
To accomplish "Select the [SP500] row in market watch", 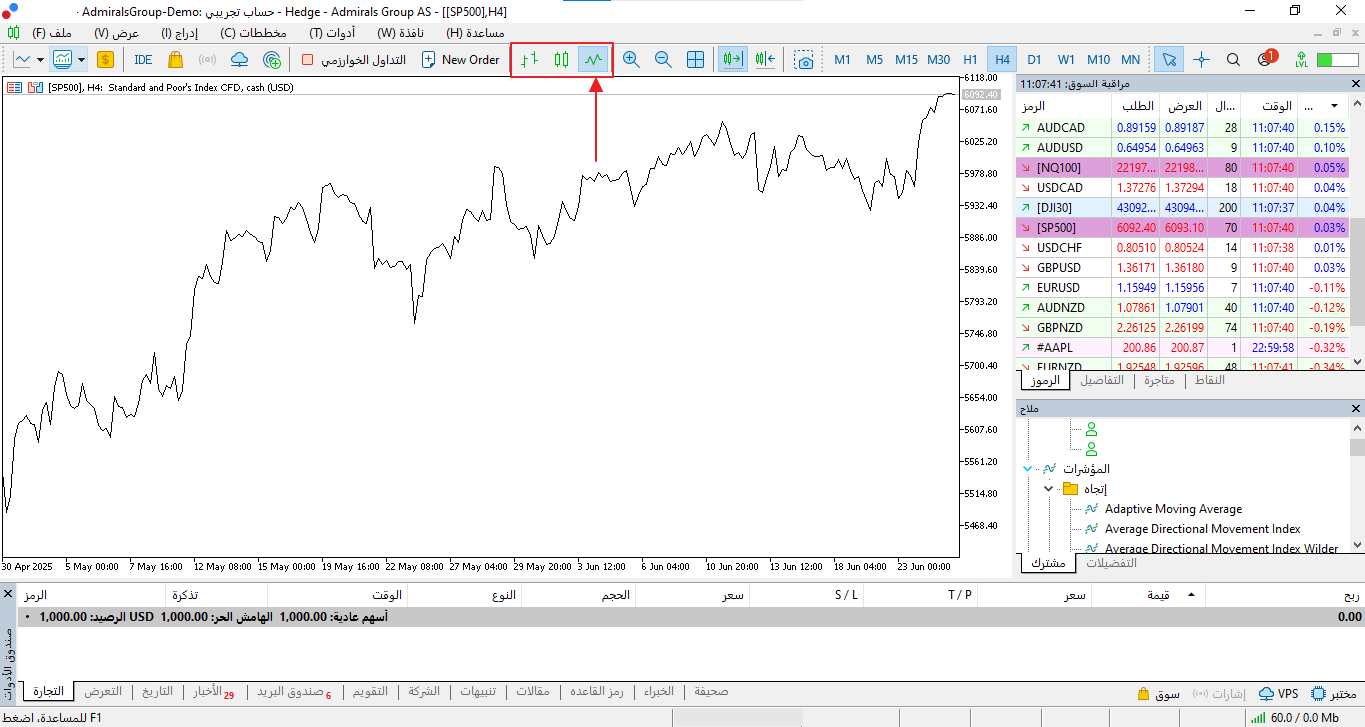I will pyautogui.click(x=1182, y=228).
